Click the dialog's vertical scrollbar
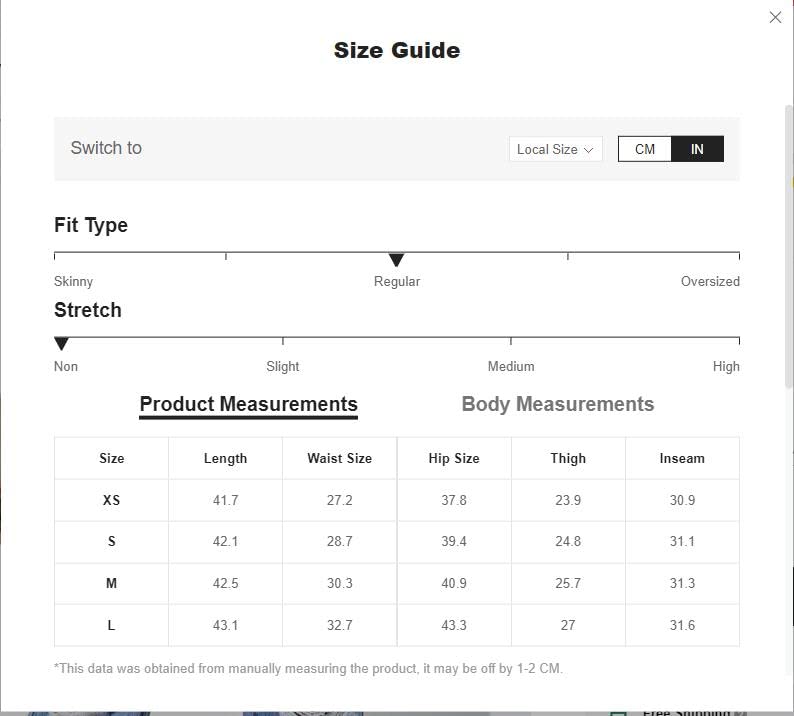 788,247
